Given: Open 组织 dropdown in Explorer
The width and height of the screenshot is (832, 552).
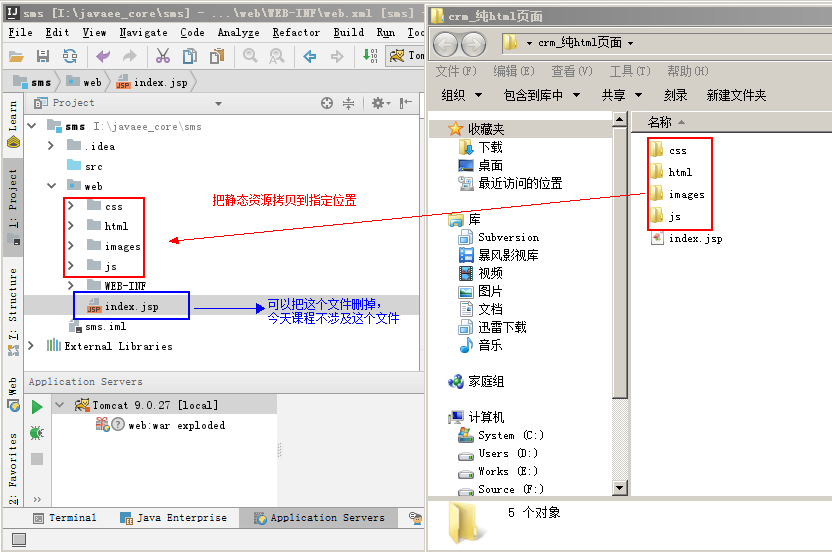Looking at the screenshot, I should point(462,95).
